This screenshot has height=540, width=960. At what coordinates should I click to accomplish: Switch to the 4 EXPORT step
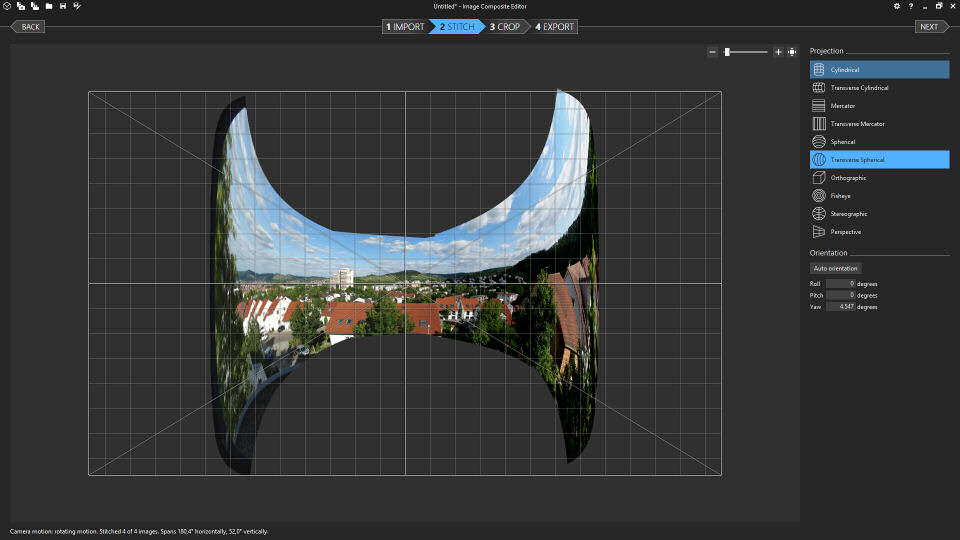coord(554,27)
